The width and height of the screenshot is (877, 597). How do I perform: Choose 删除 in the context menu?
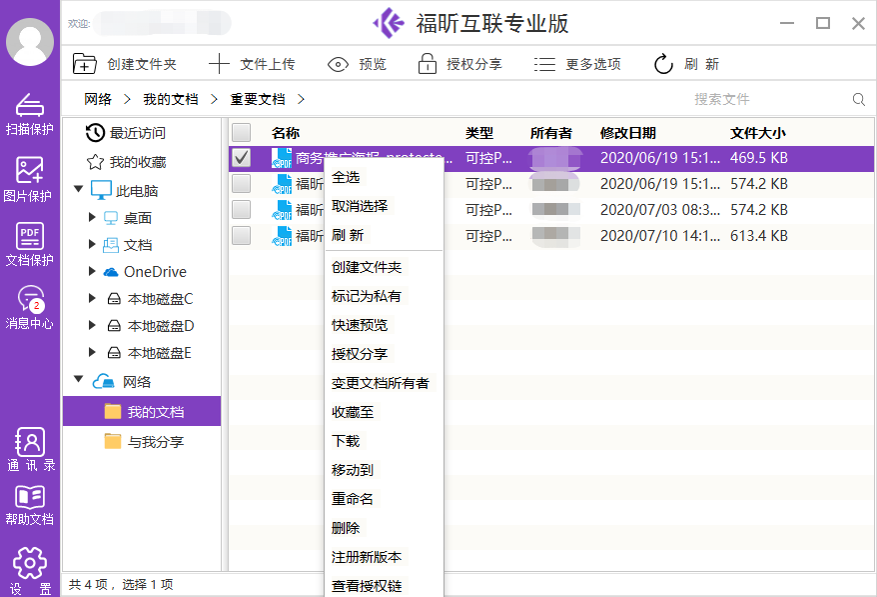click(x=346, y=528)
